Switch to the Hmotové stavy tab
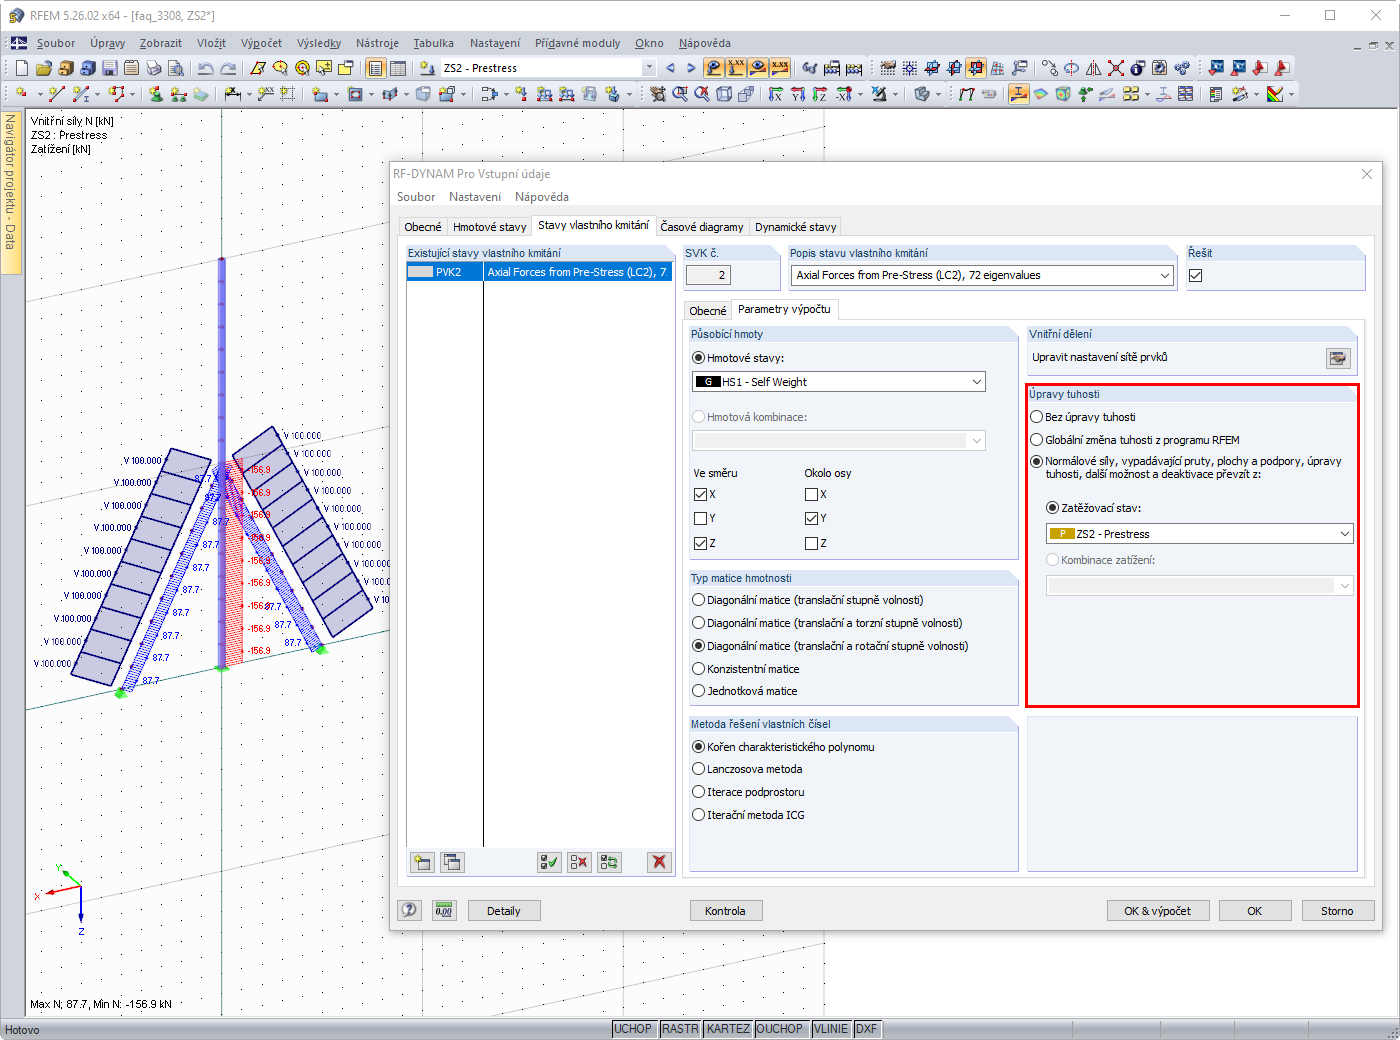This screenshot has height=1040, width=1400. coord(489,227)
